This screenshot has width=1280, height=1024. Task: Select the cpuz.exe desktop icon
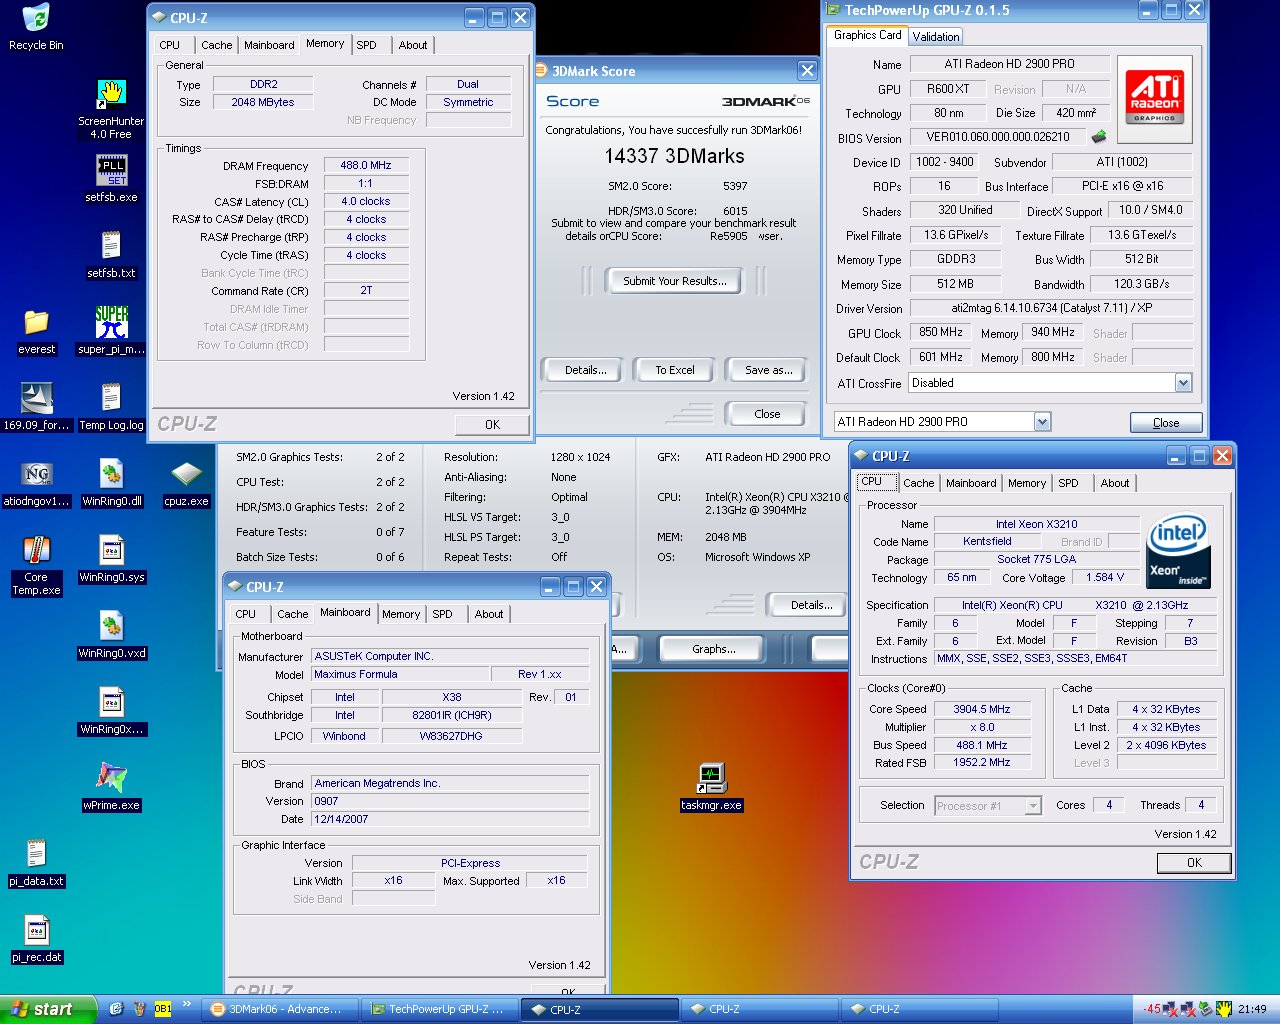[x=186, y=484]
